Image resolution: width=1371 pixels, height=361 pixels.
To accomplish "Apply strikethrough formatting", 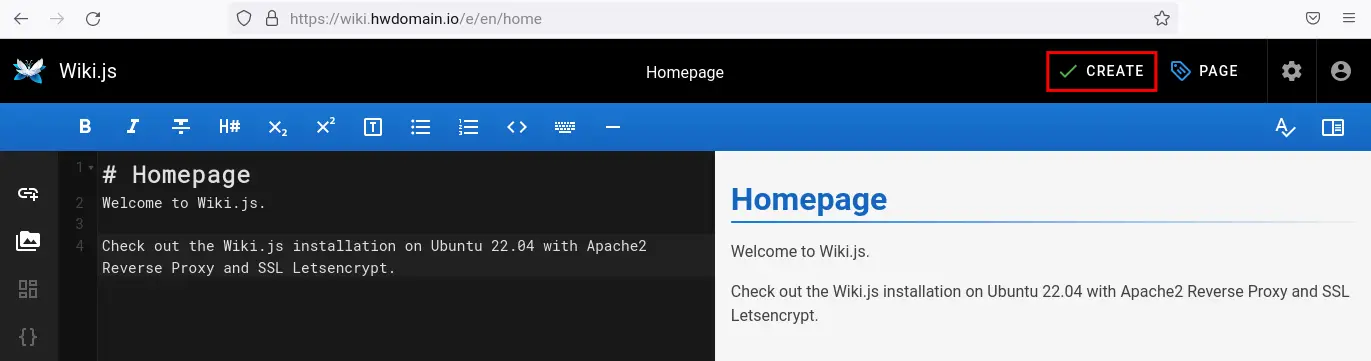I will 181,127.
